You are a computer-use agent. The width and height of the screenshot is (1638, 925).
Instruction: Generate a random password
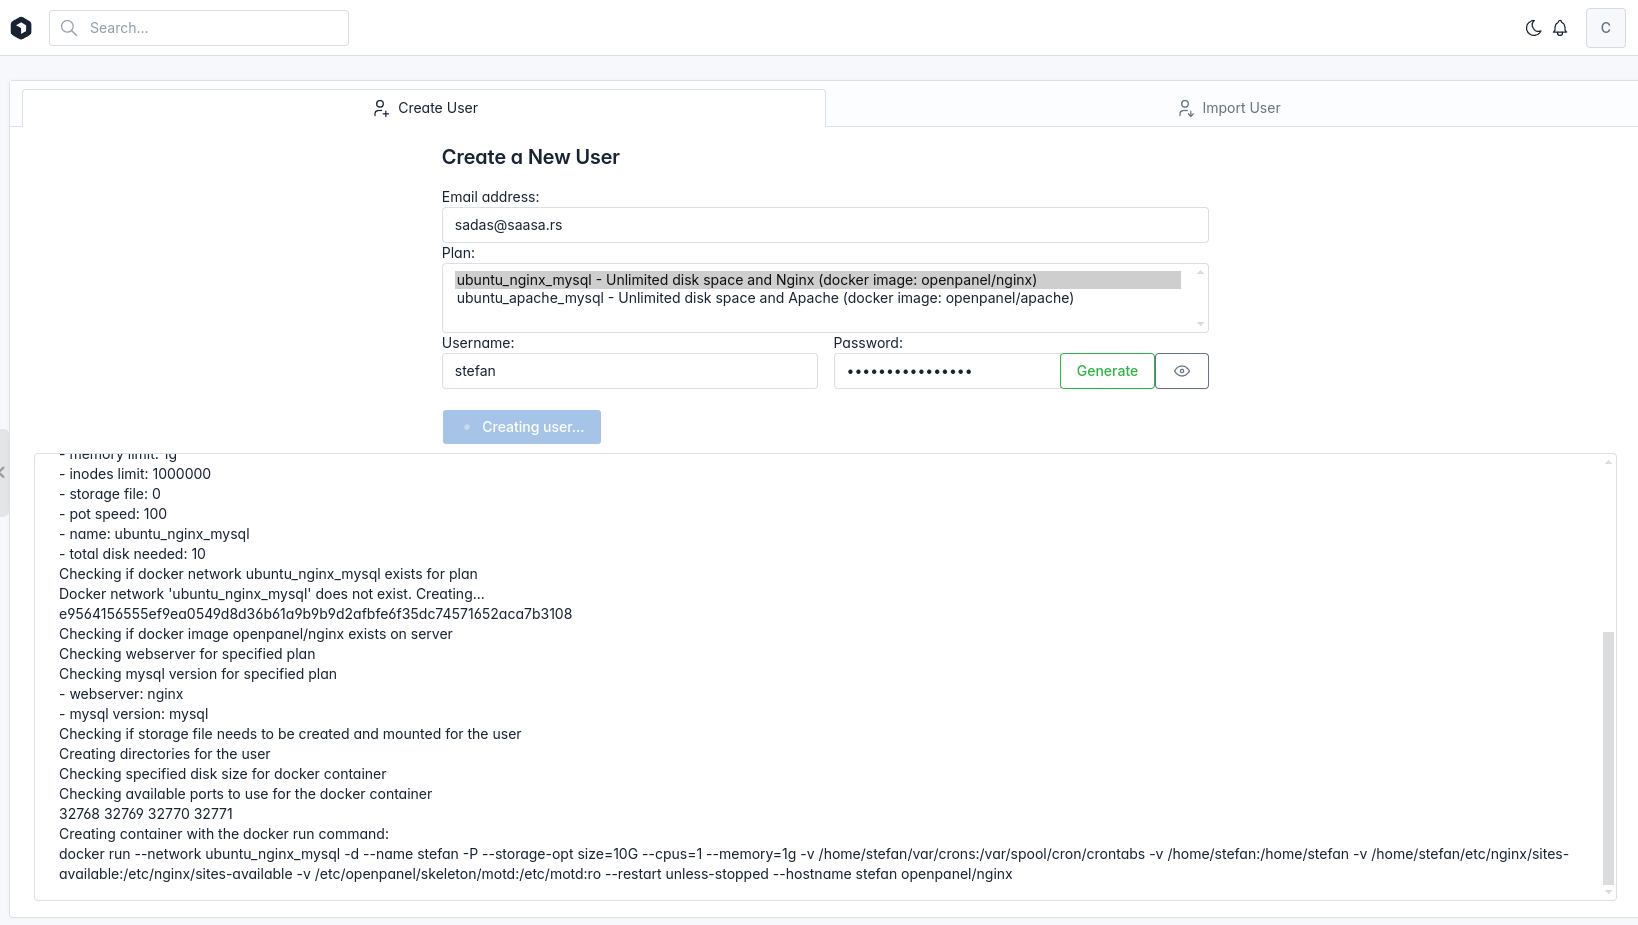click(x=1107, y=371)
